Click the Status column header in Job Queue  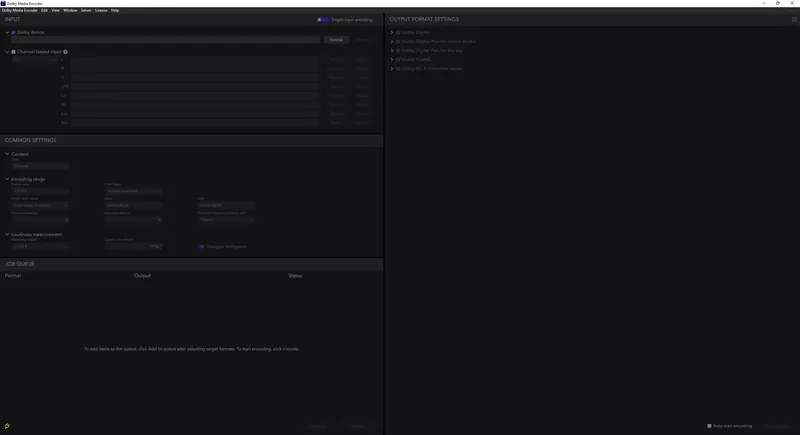coord(295,275)
